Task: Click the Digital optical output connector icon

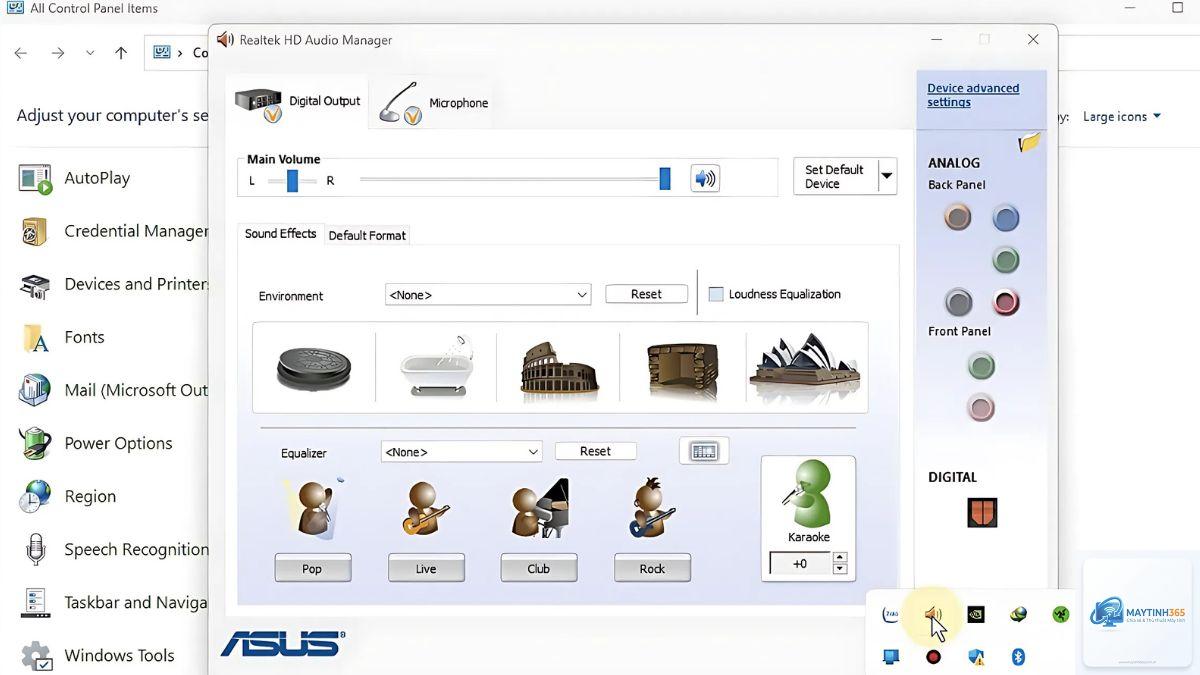Action: pos(982,513)
